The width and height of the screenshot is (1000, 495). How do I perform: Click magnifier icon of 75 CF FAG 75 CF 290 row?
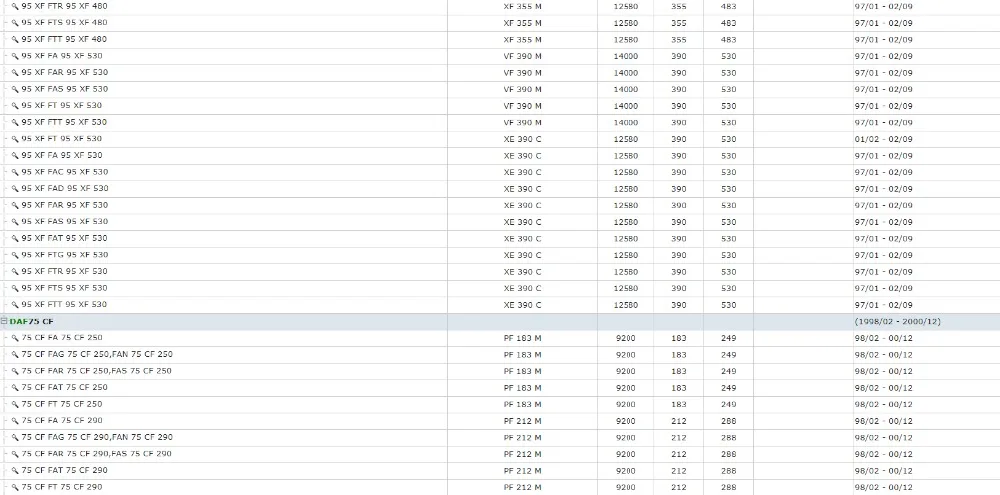[x=15, y=437]
